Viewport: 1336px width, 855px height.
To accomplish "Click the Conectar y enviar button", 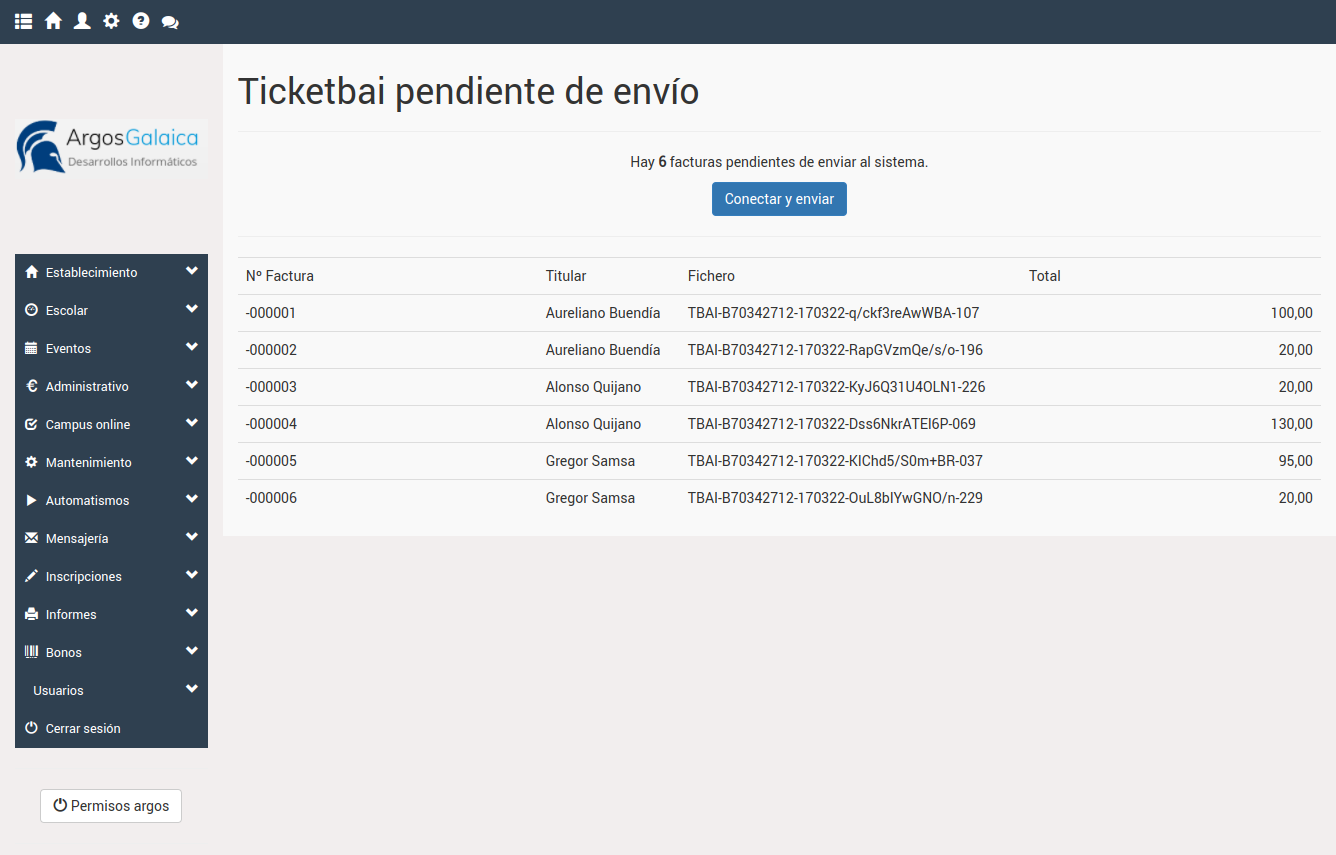I will [779, 199].
